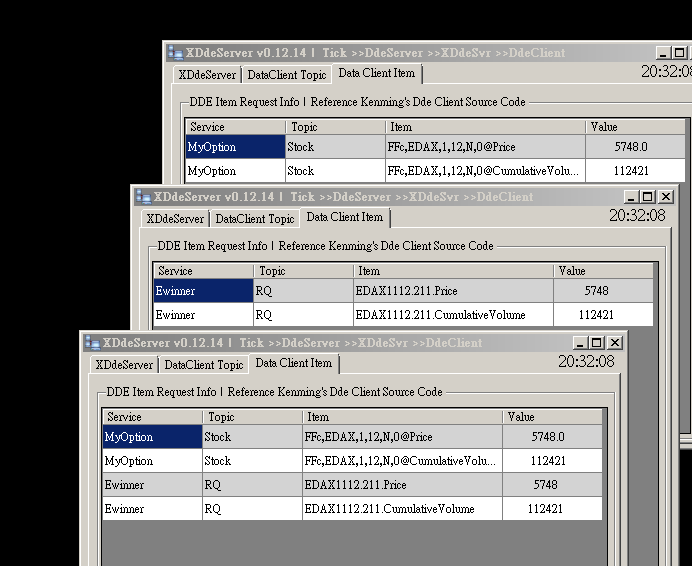
Task: Select FFc CumulativeVolu... item in back window
Action: click(485, 171)
